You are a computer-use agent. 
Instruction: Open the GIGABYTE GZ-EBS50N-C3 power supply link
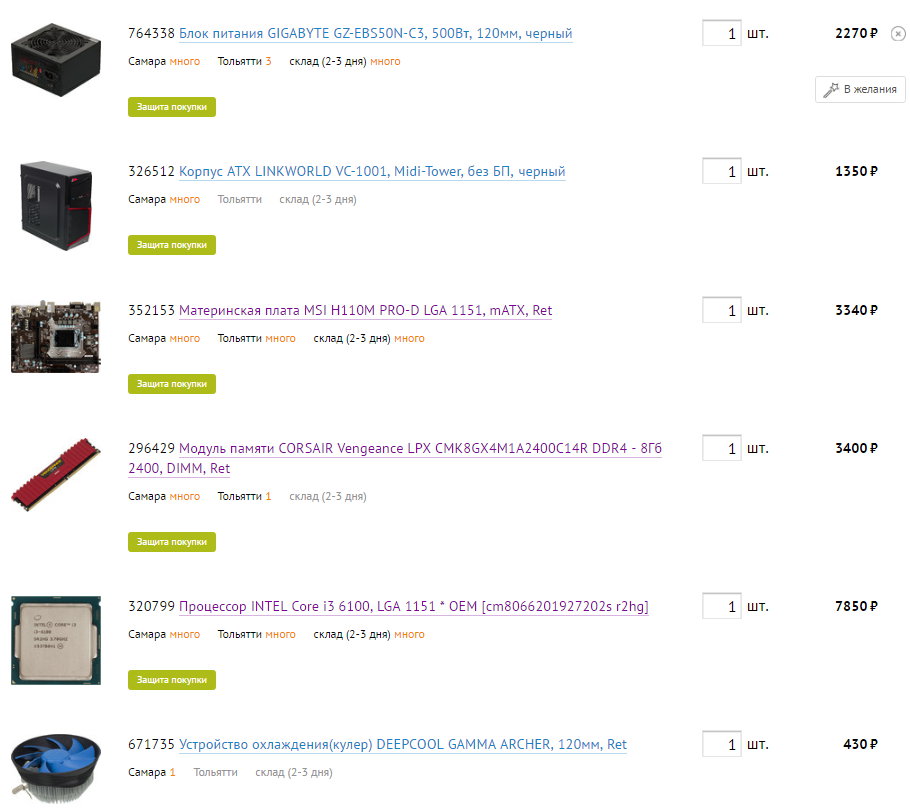tap(375, 34)
